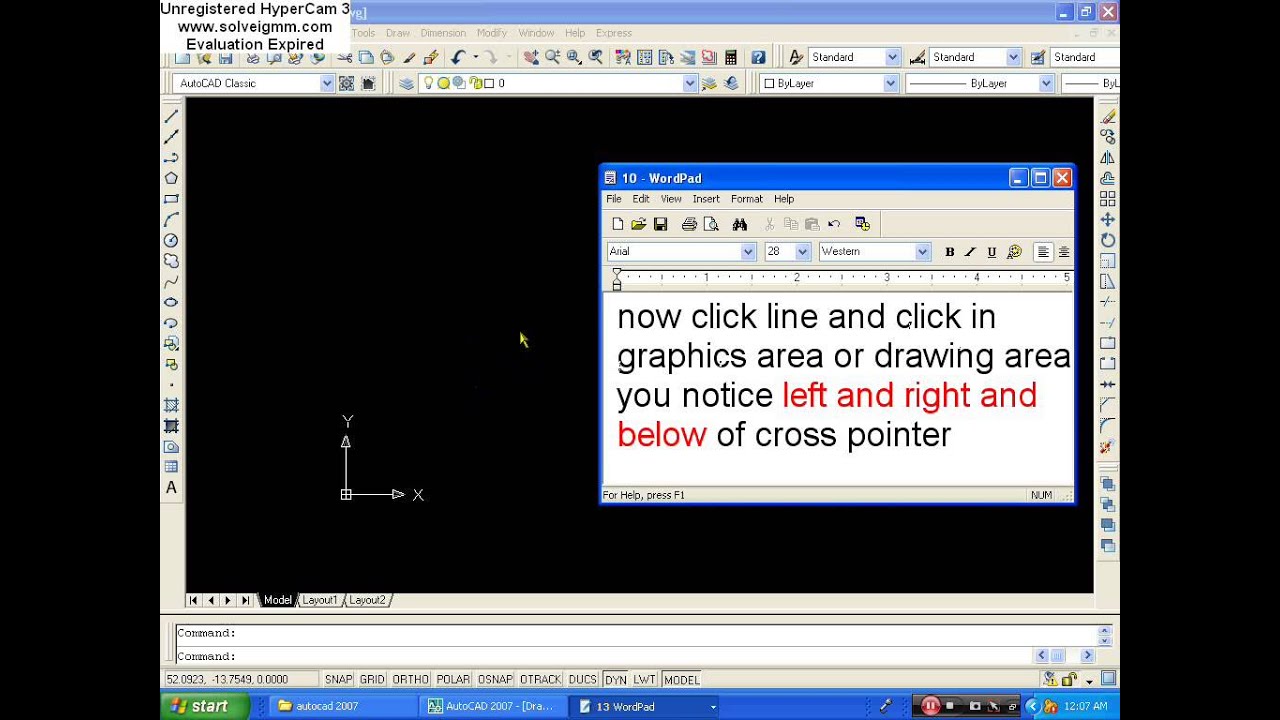Screen dimensions: 1280x720
Task: Open the WordPad File menu
Action: 613,199
